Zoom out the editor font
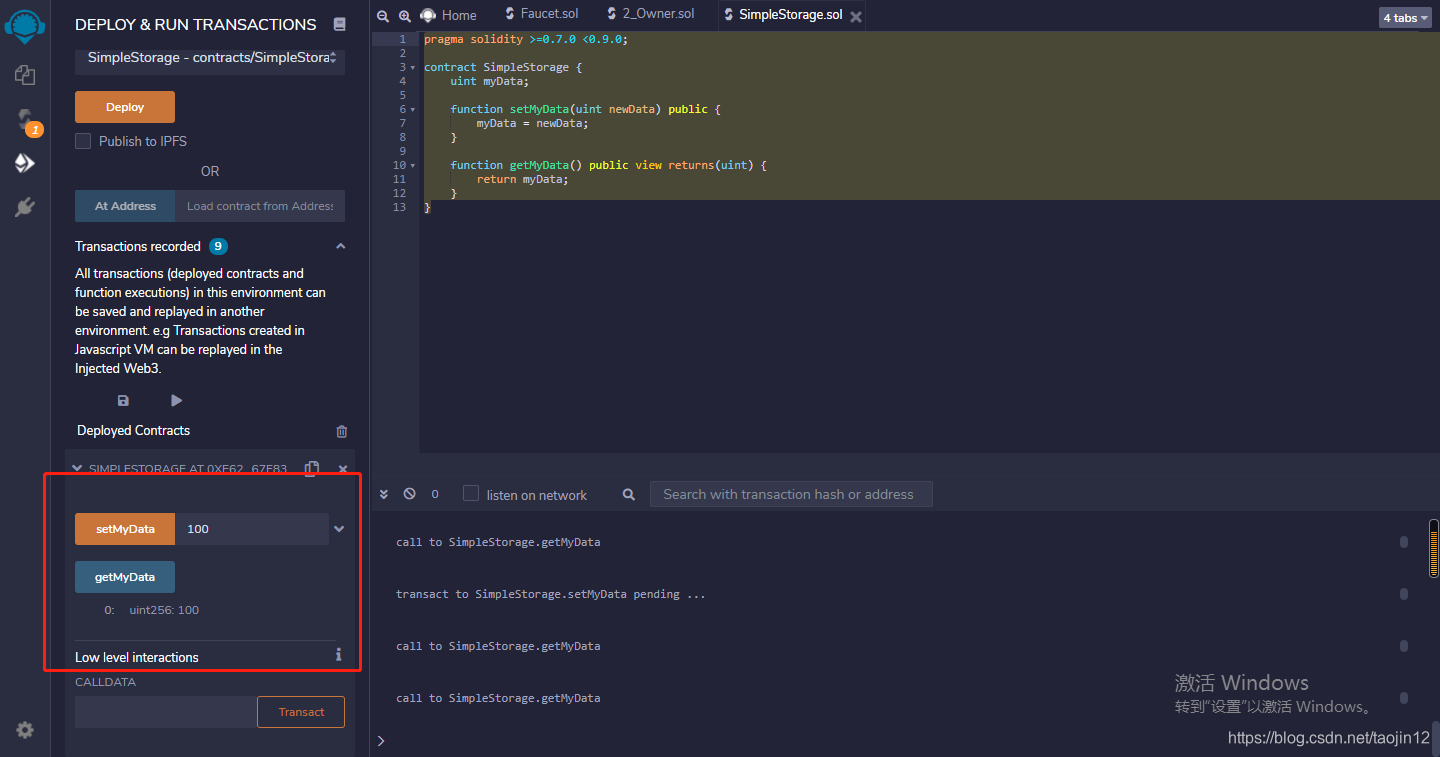 (385, 15)
